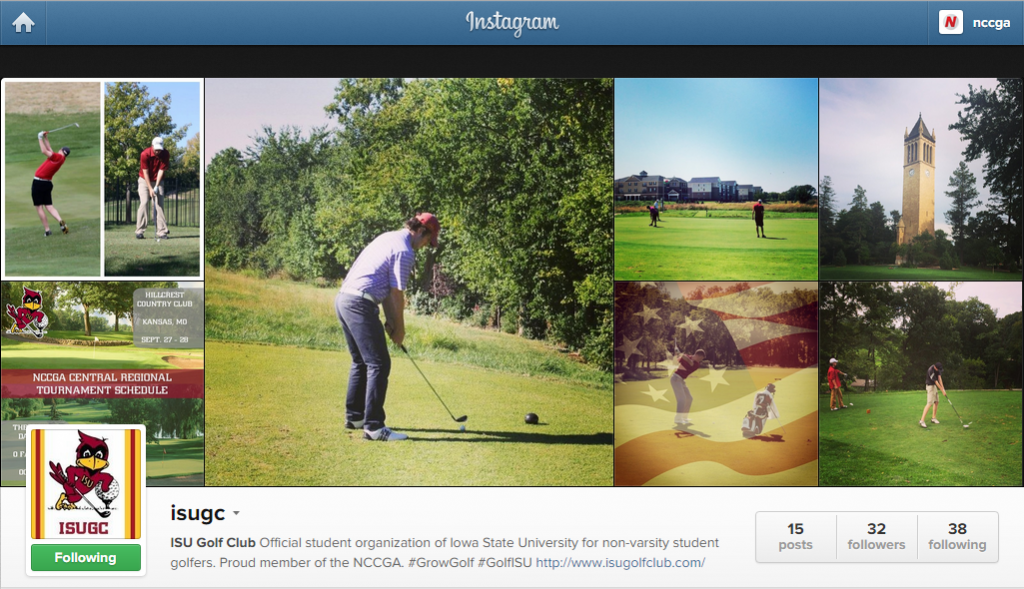This screenshot has width=1024, height=589.
Task: Open the isugolfclub.com website link
Action: coord(620,562)
